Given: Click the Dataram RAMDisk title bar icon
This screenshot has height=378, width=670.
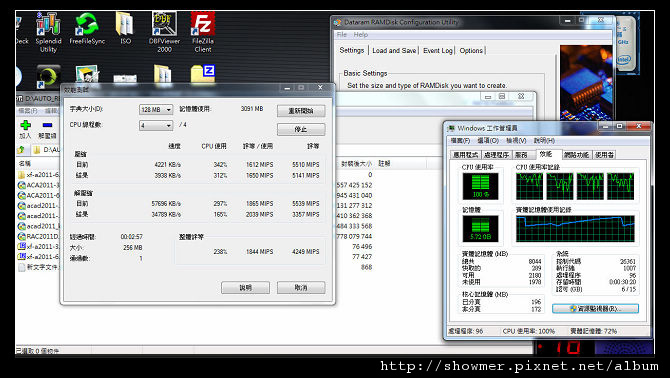Looking at the screenshot, I should coord(338,22).
